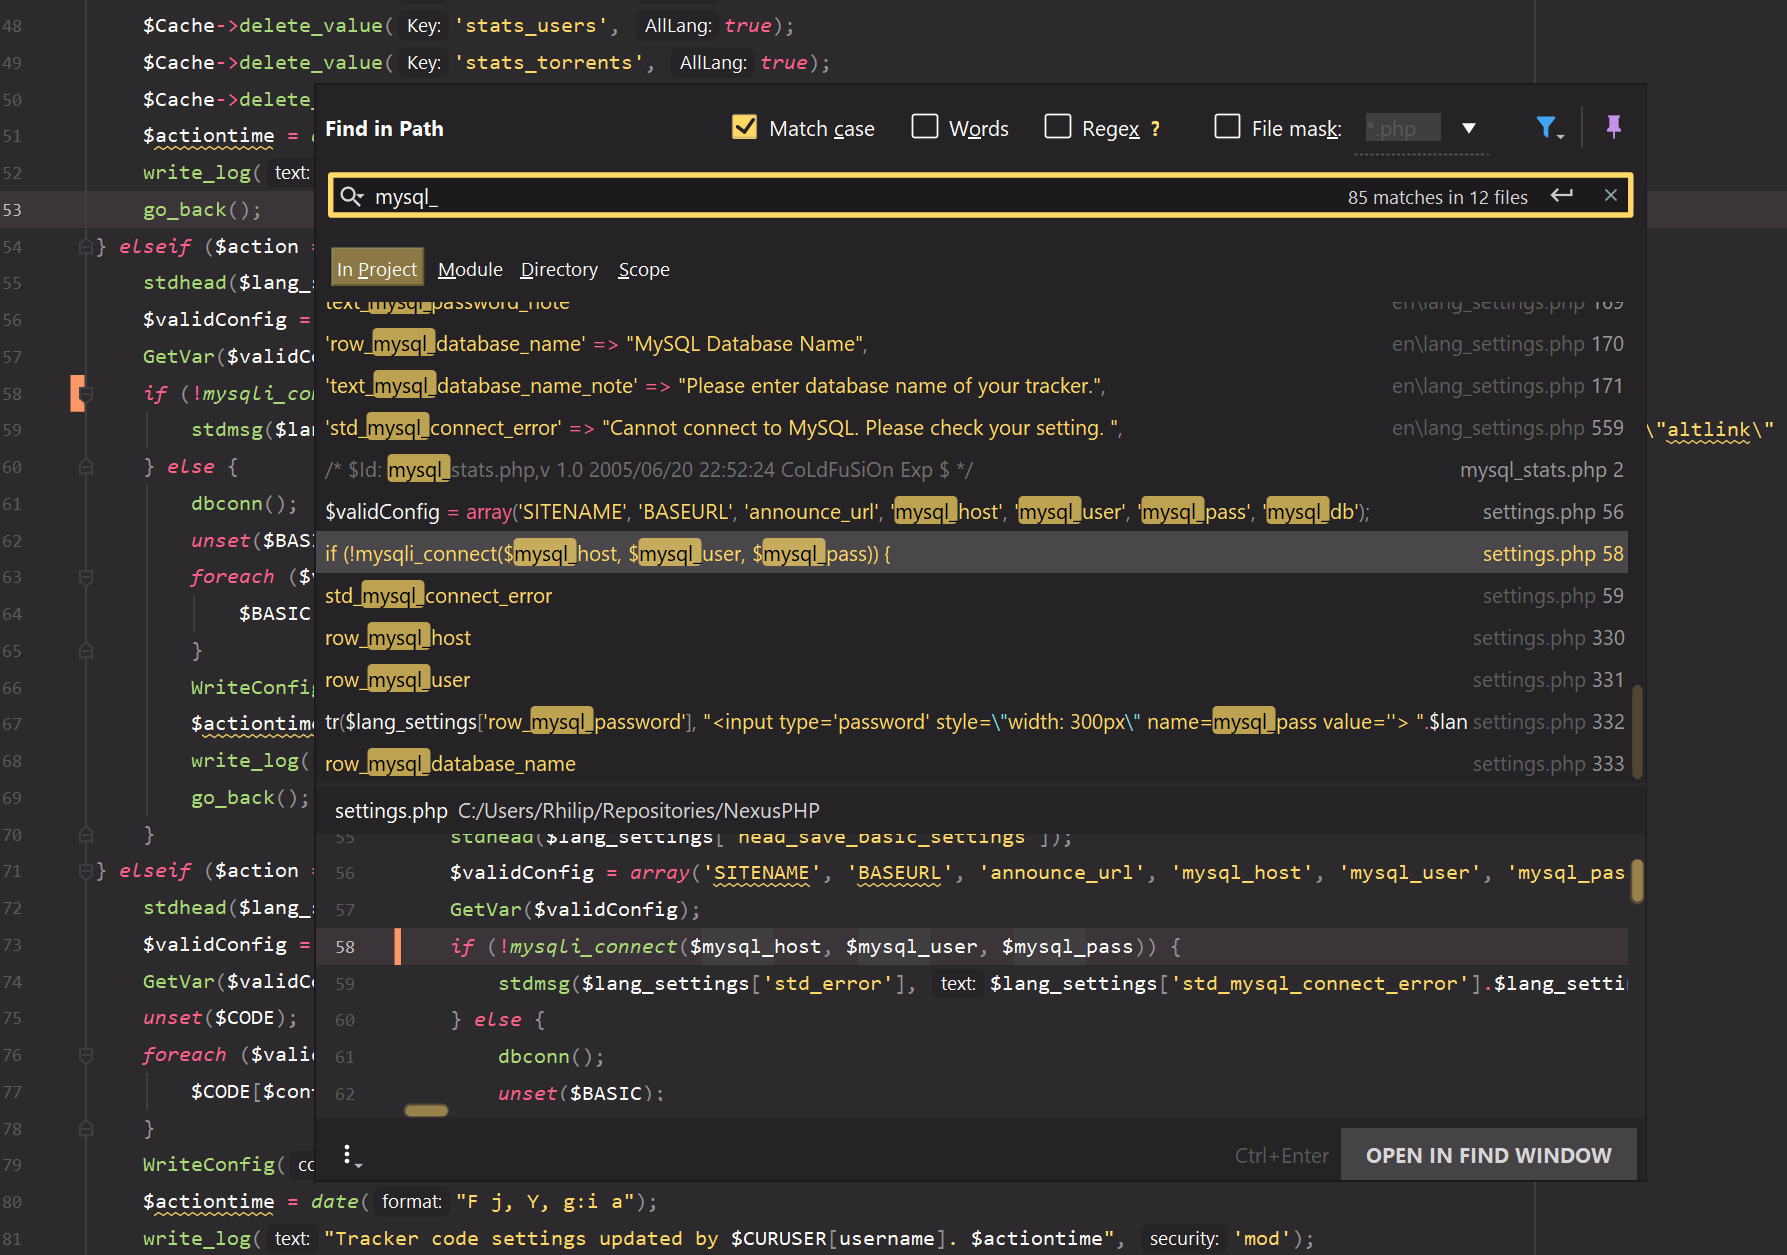Collapse the fold marker on line 60
1787x1255 pixels.
coord(86,467)
